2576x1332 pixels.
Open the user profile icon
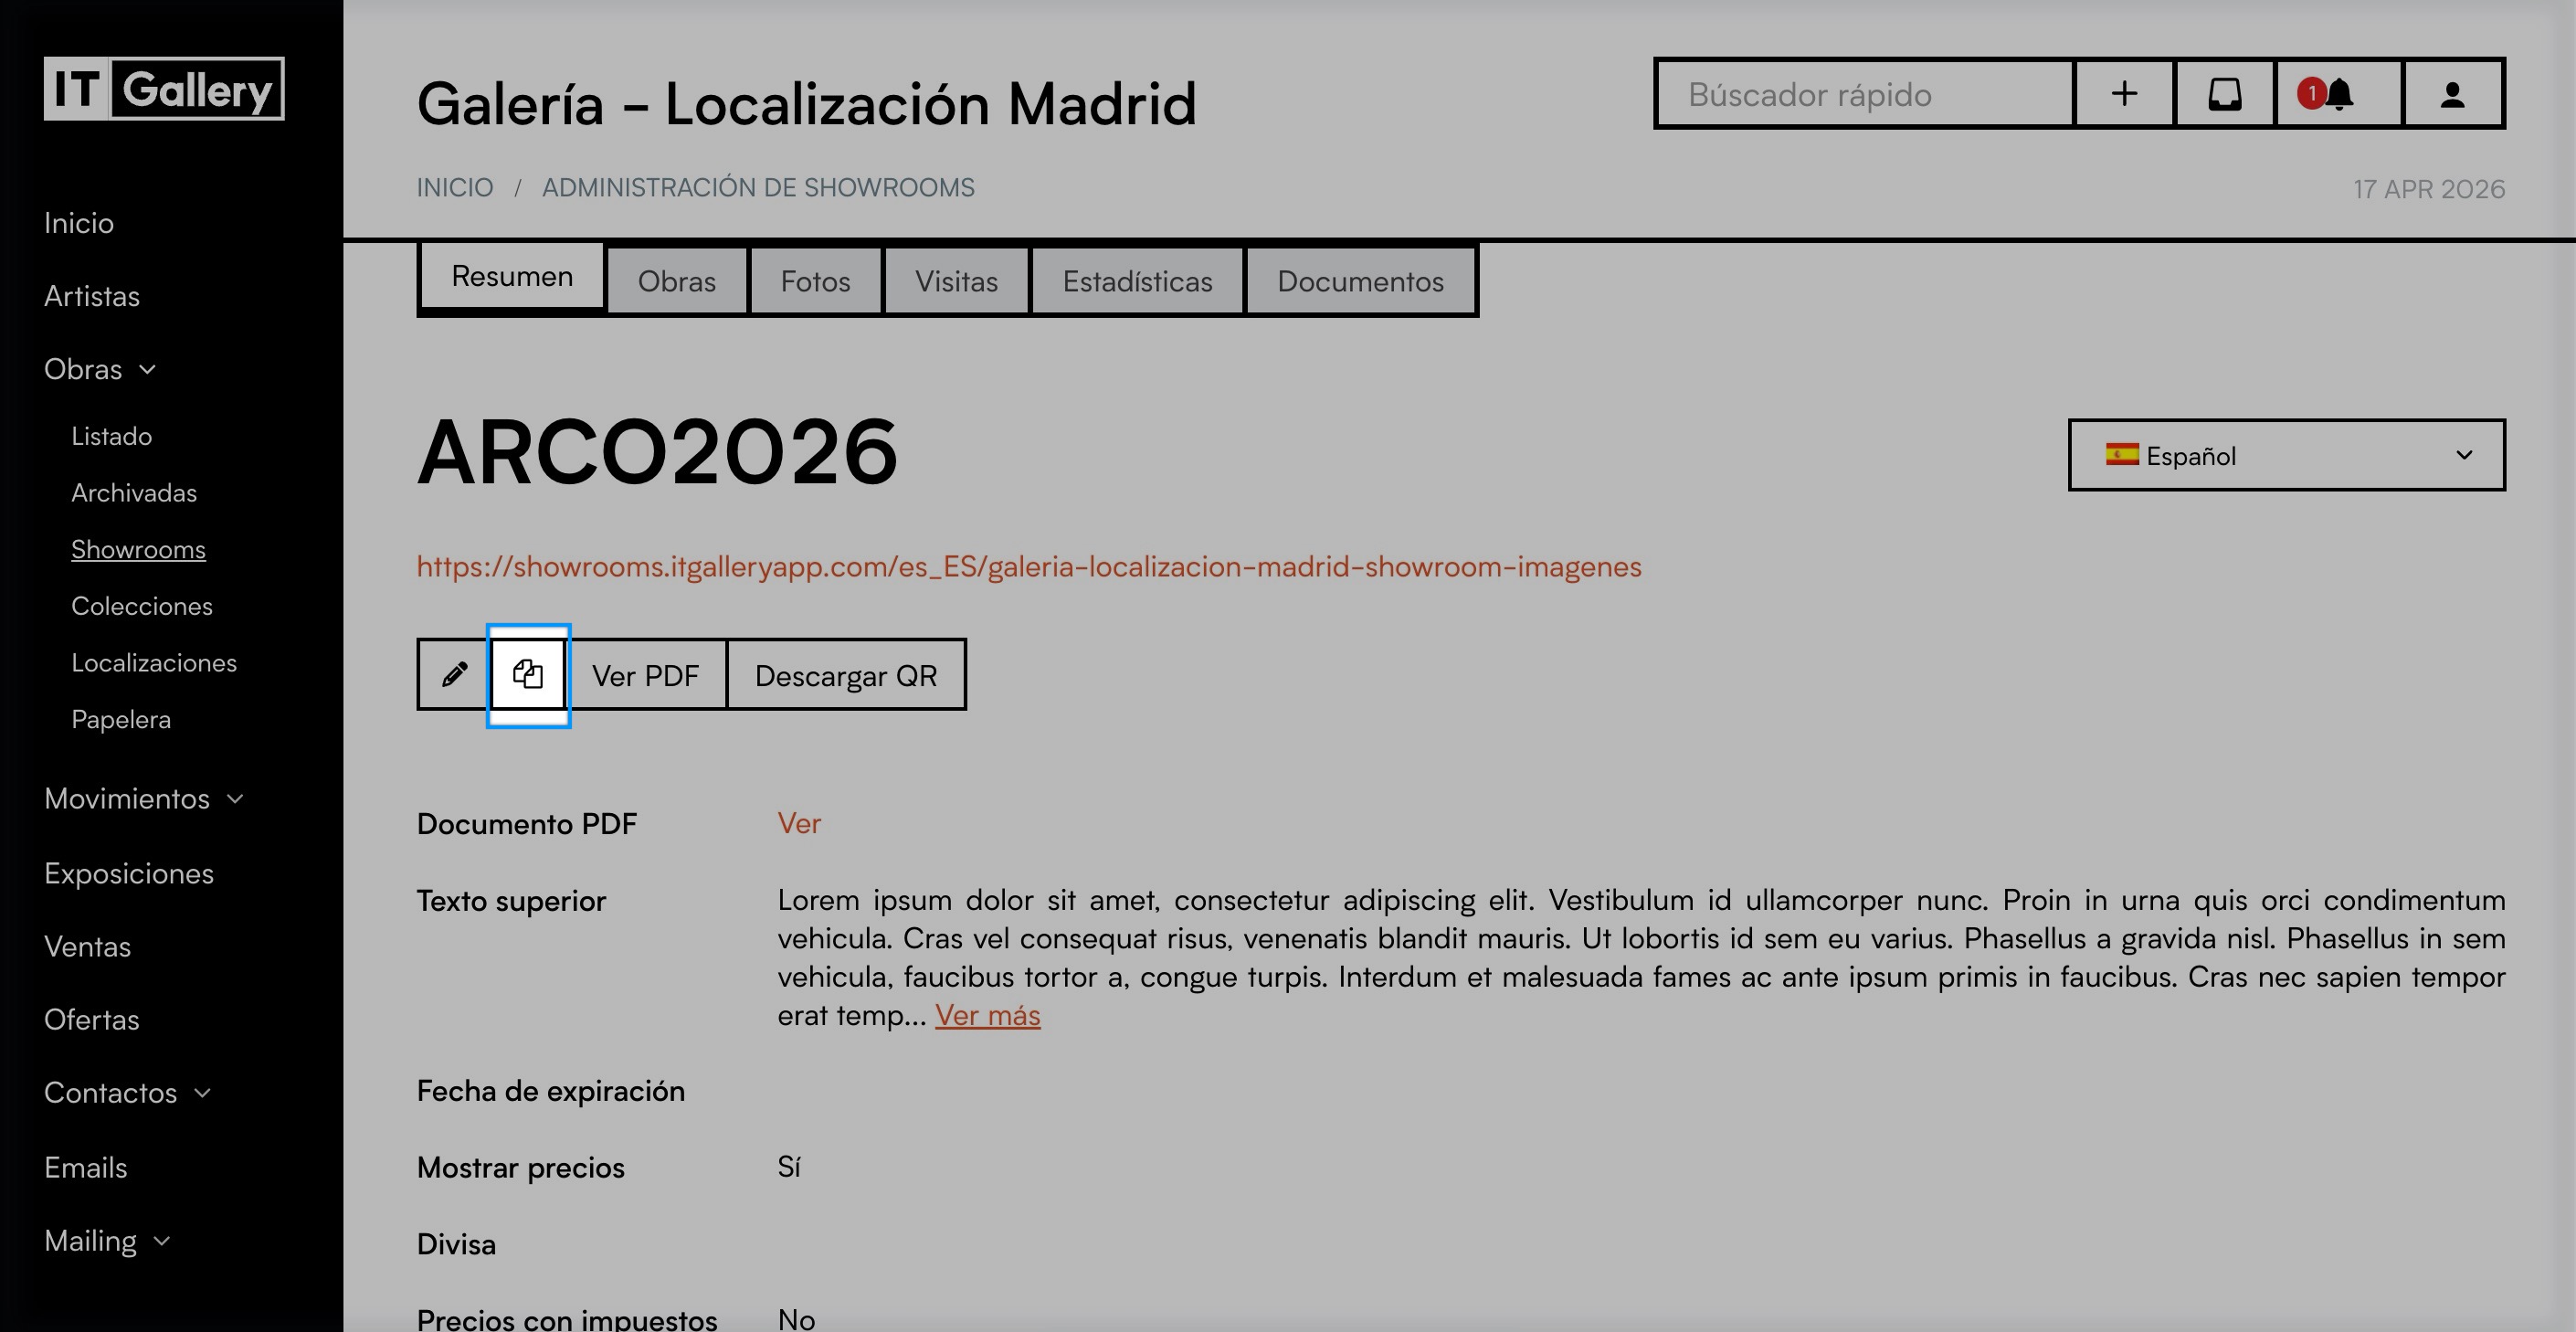coord(2452,94)
